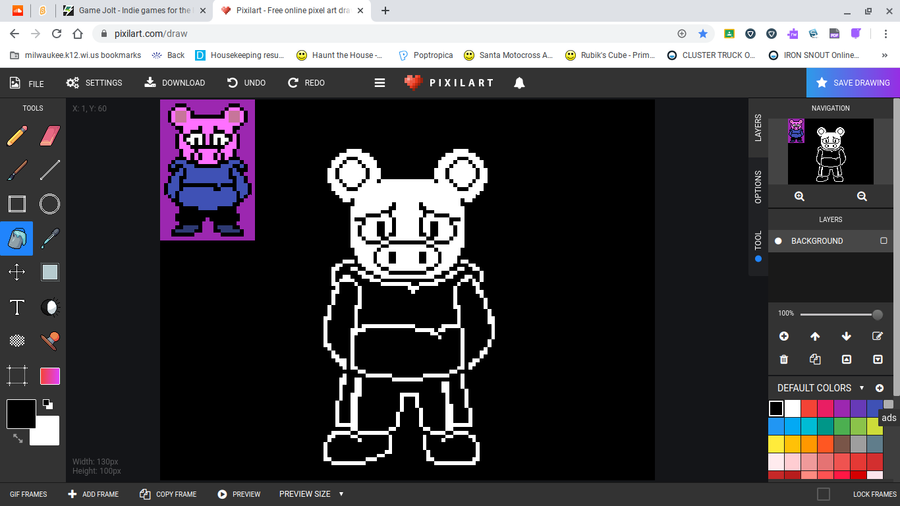Viewport: 900px width, 506px height.
Task: Delete the selected layer trash icon
Action: (783, 359)
